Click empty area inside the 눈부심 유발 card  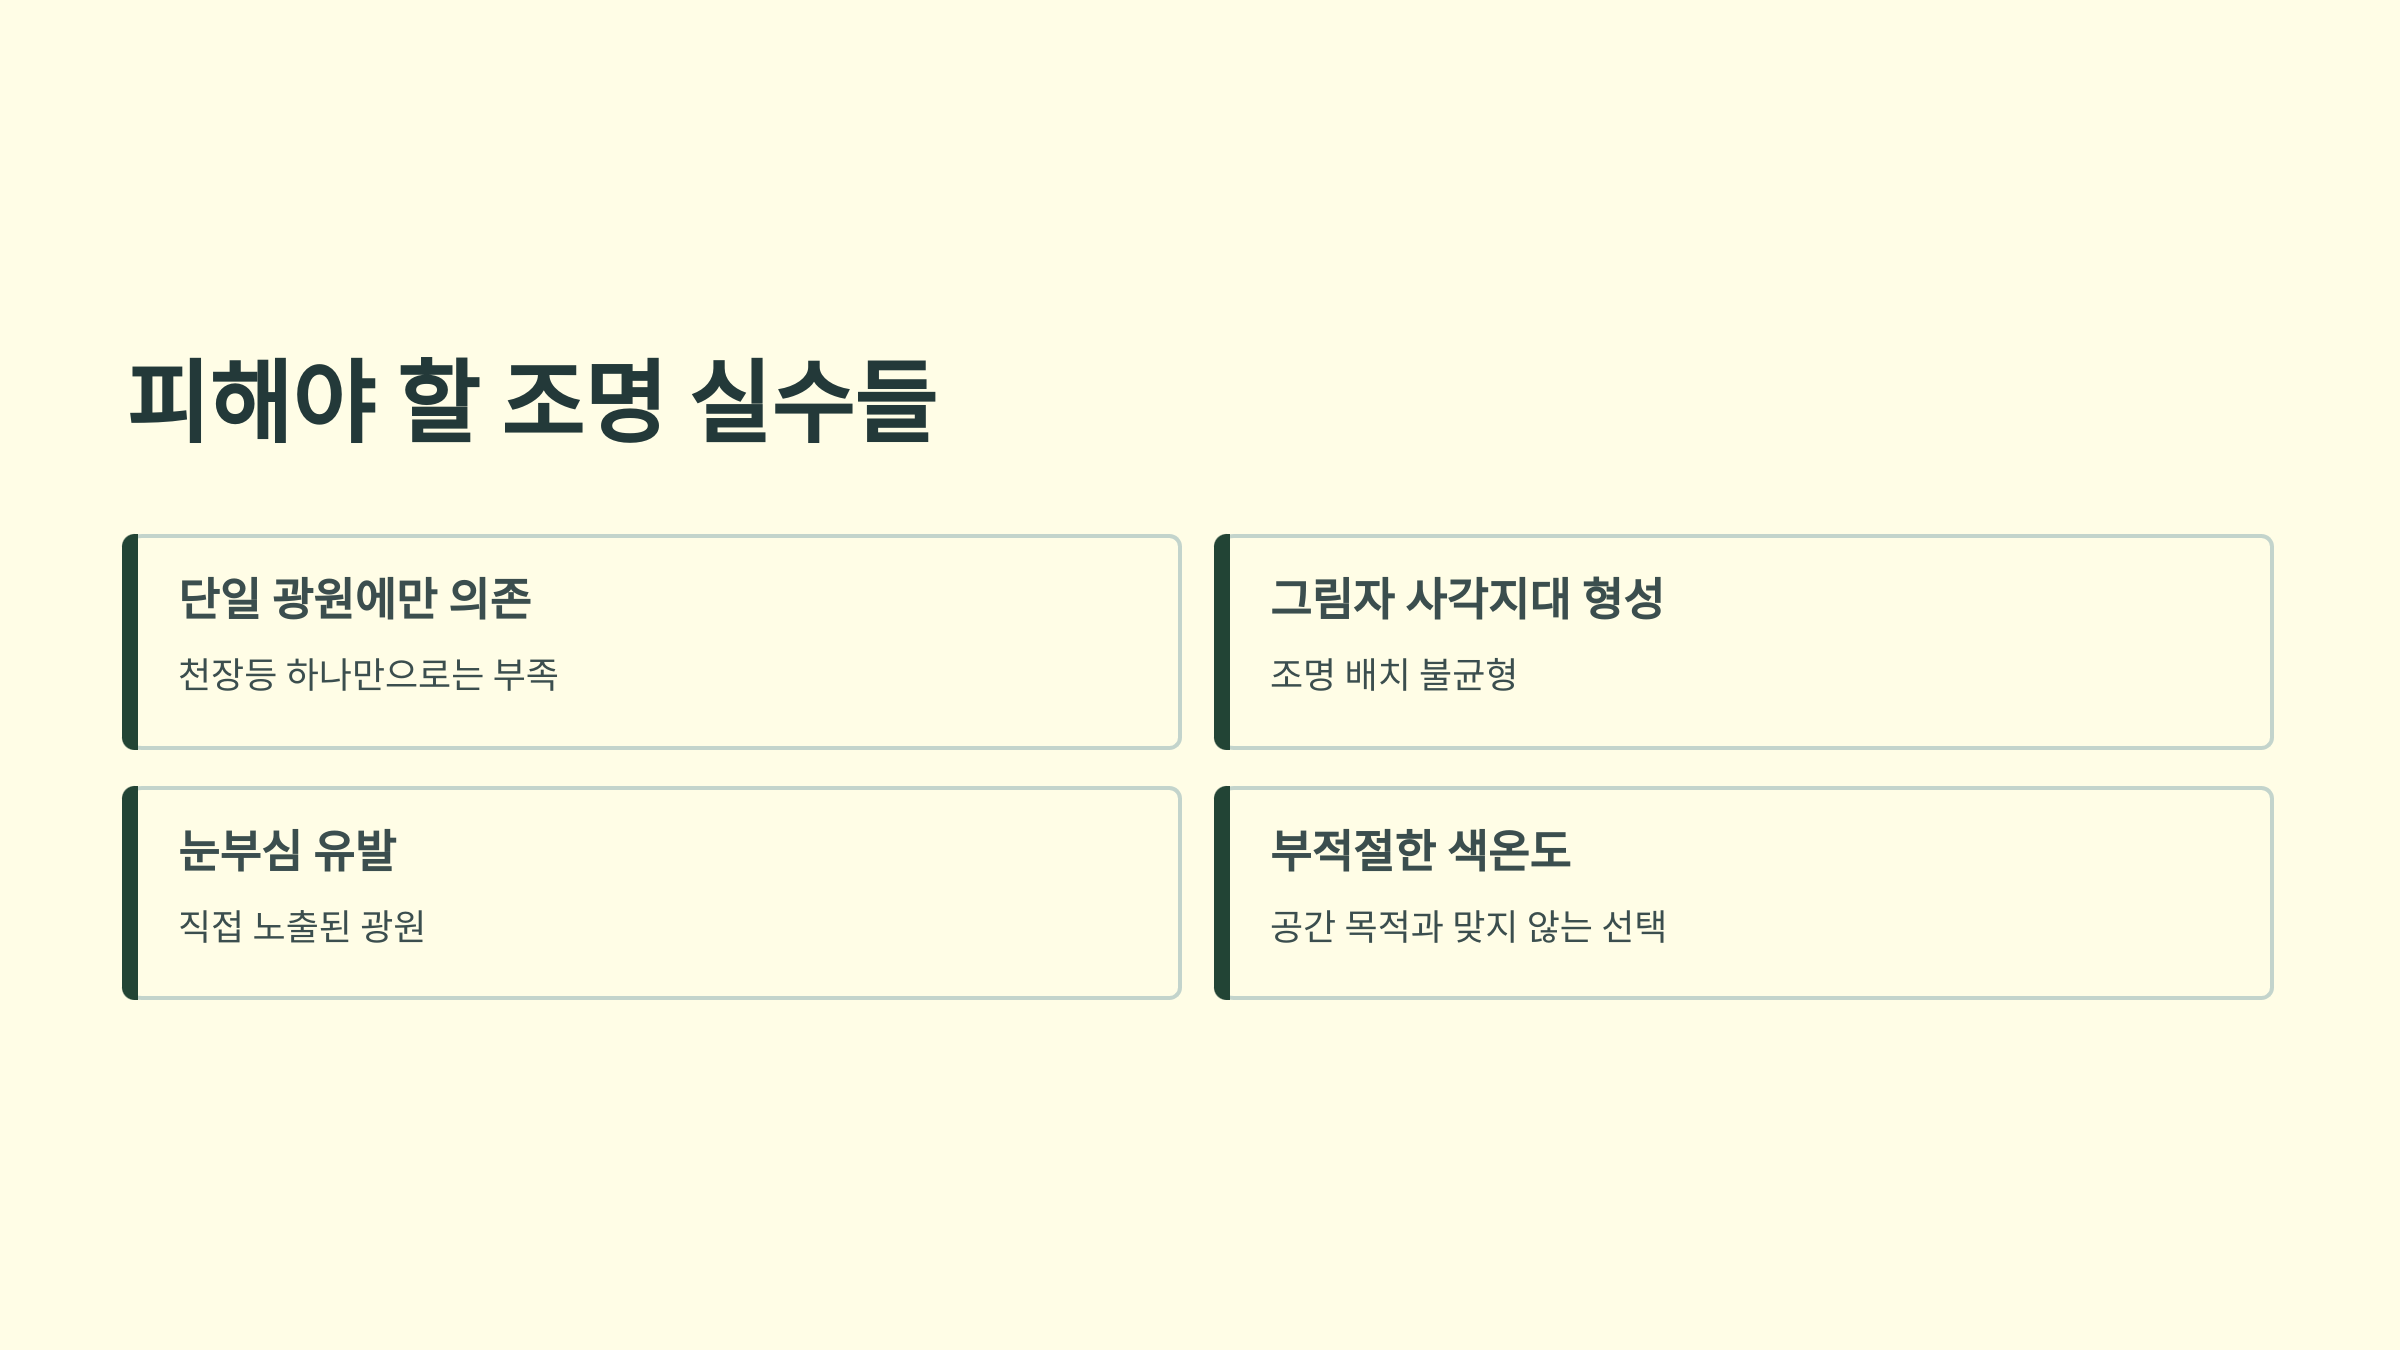800,893
